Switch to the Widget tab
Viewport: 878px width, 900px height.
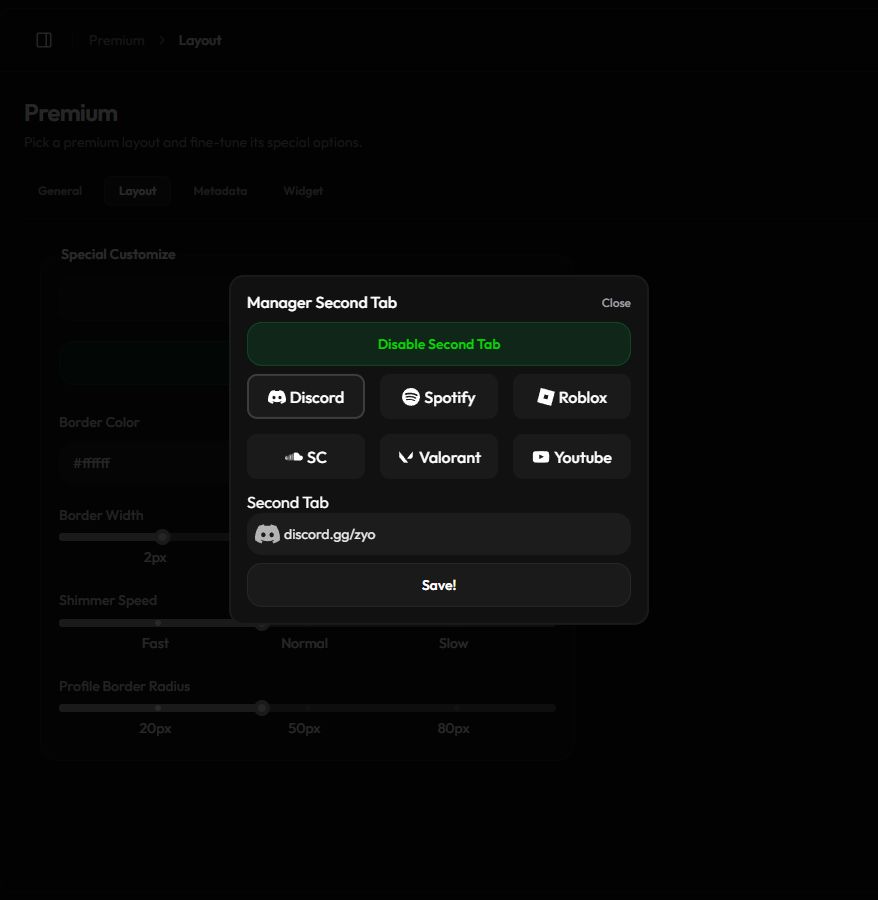[303, 191]
